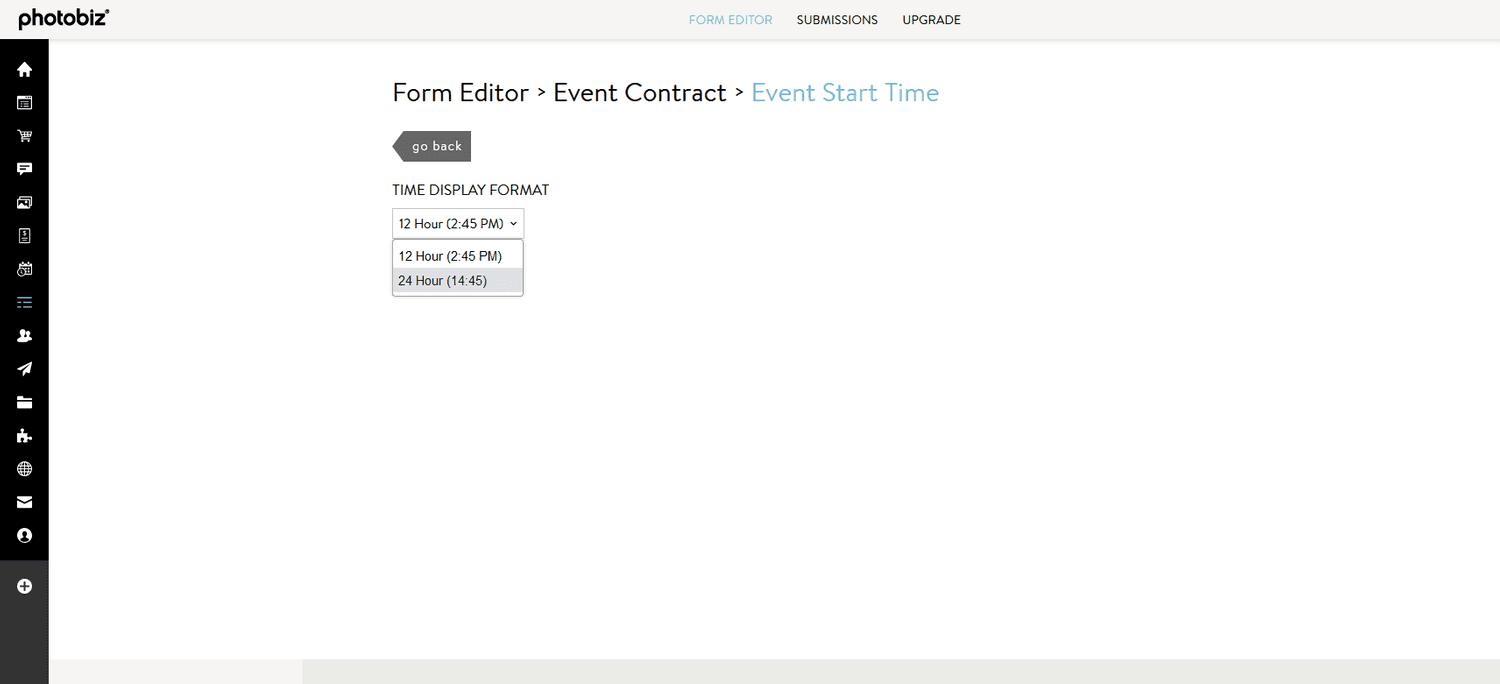Click the invoice billing icon
Viewport: 1500px width, 684px height.
24,235
